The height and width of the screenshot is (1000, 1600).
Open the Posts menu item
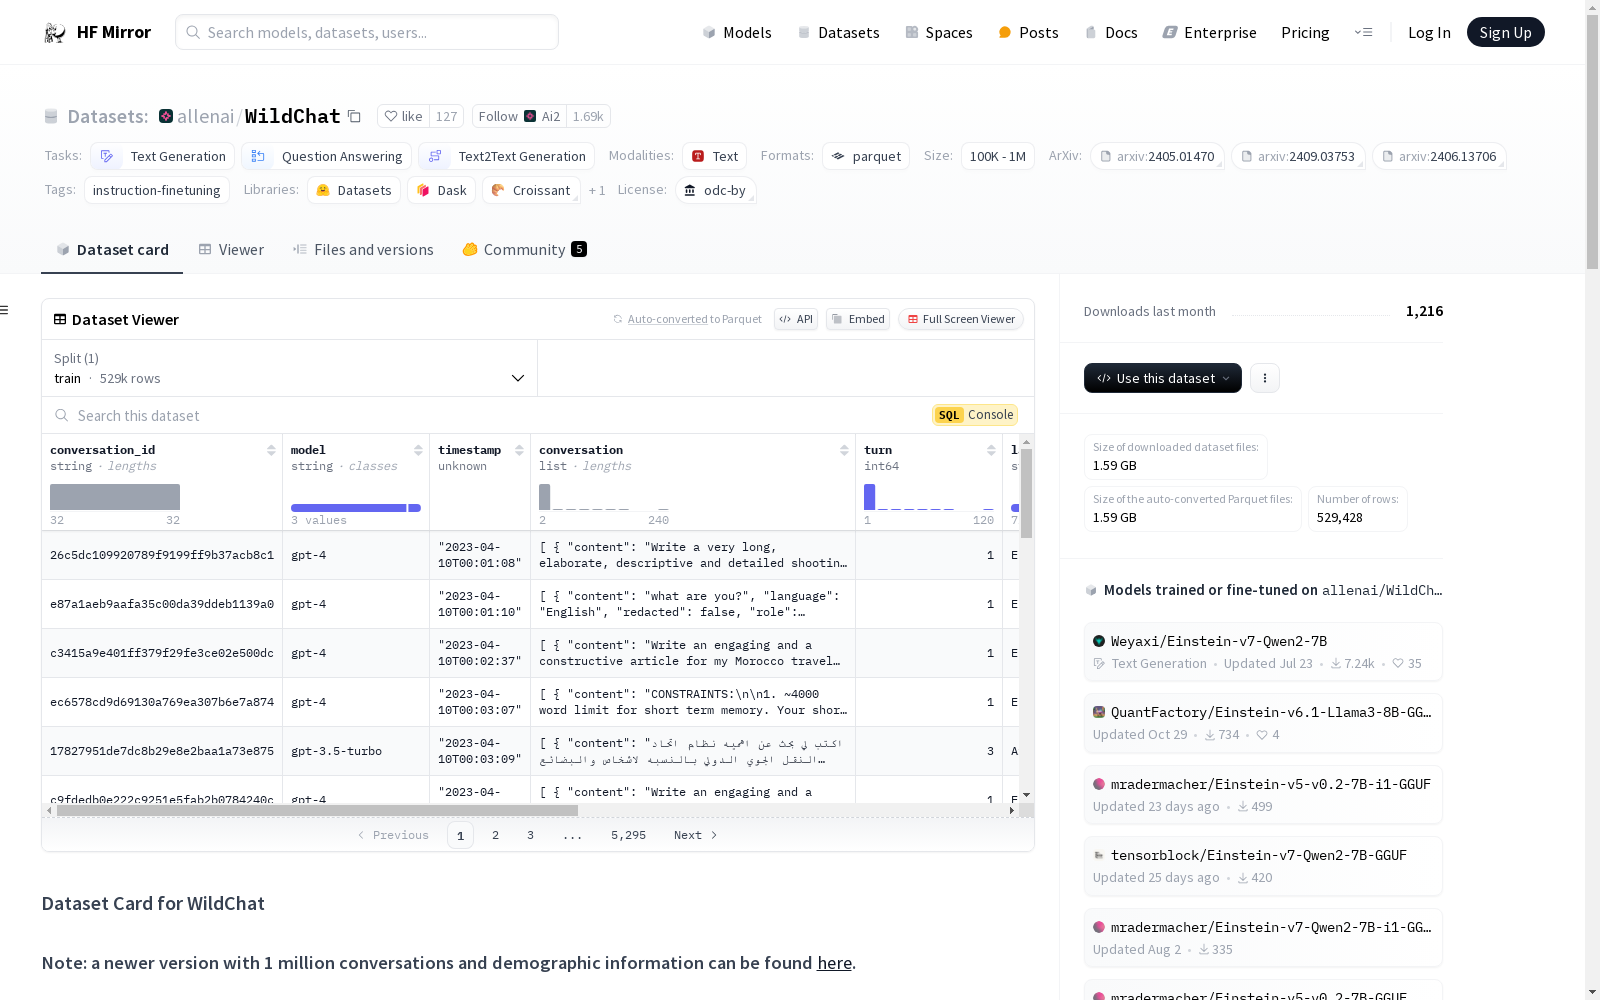coord(1028,32)
